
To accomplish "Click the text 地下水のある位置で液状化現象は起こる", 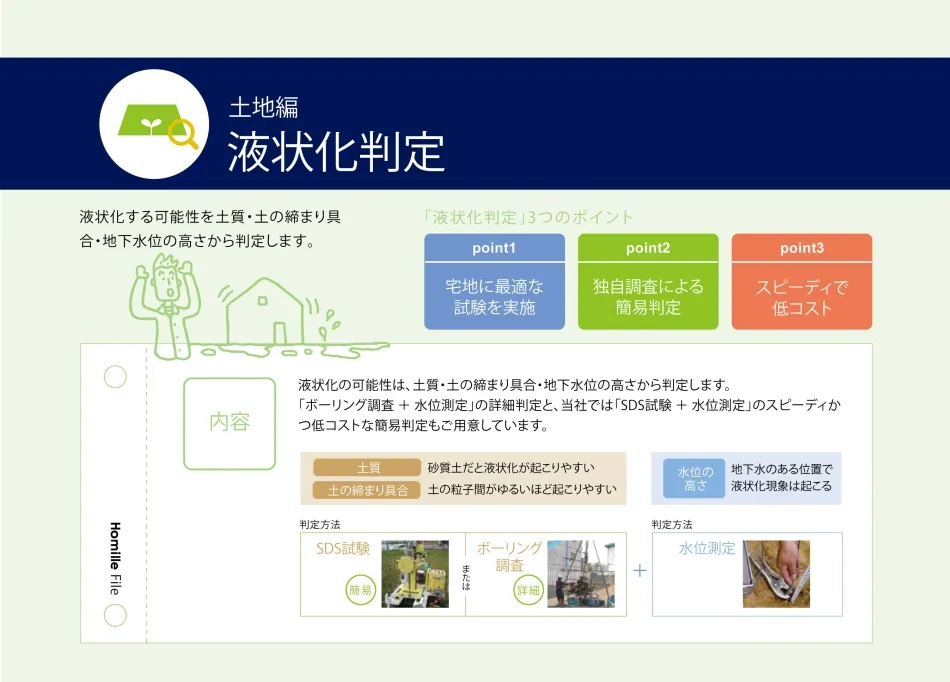I will (782, 477).
